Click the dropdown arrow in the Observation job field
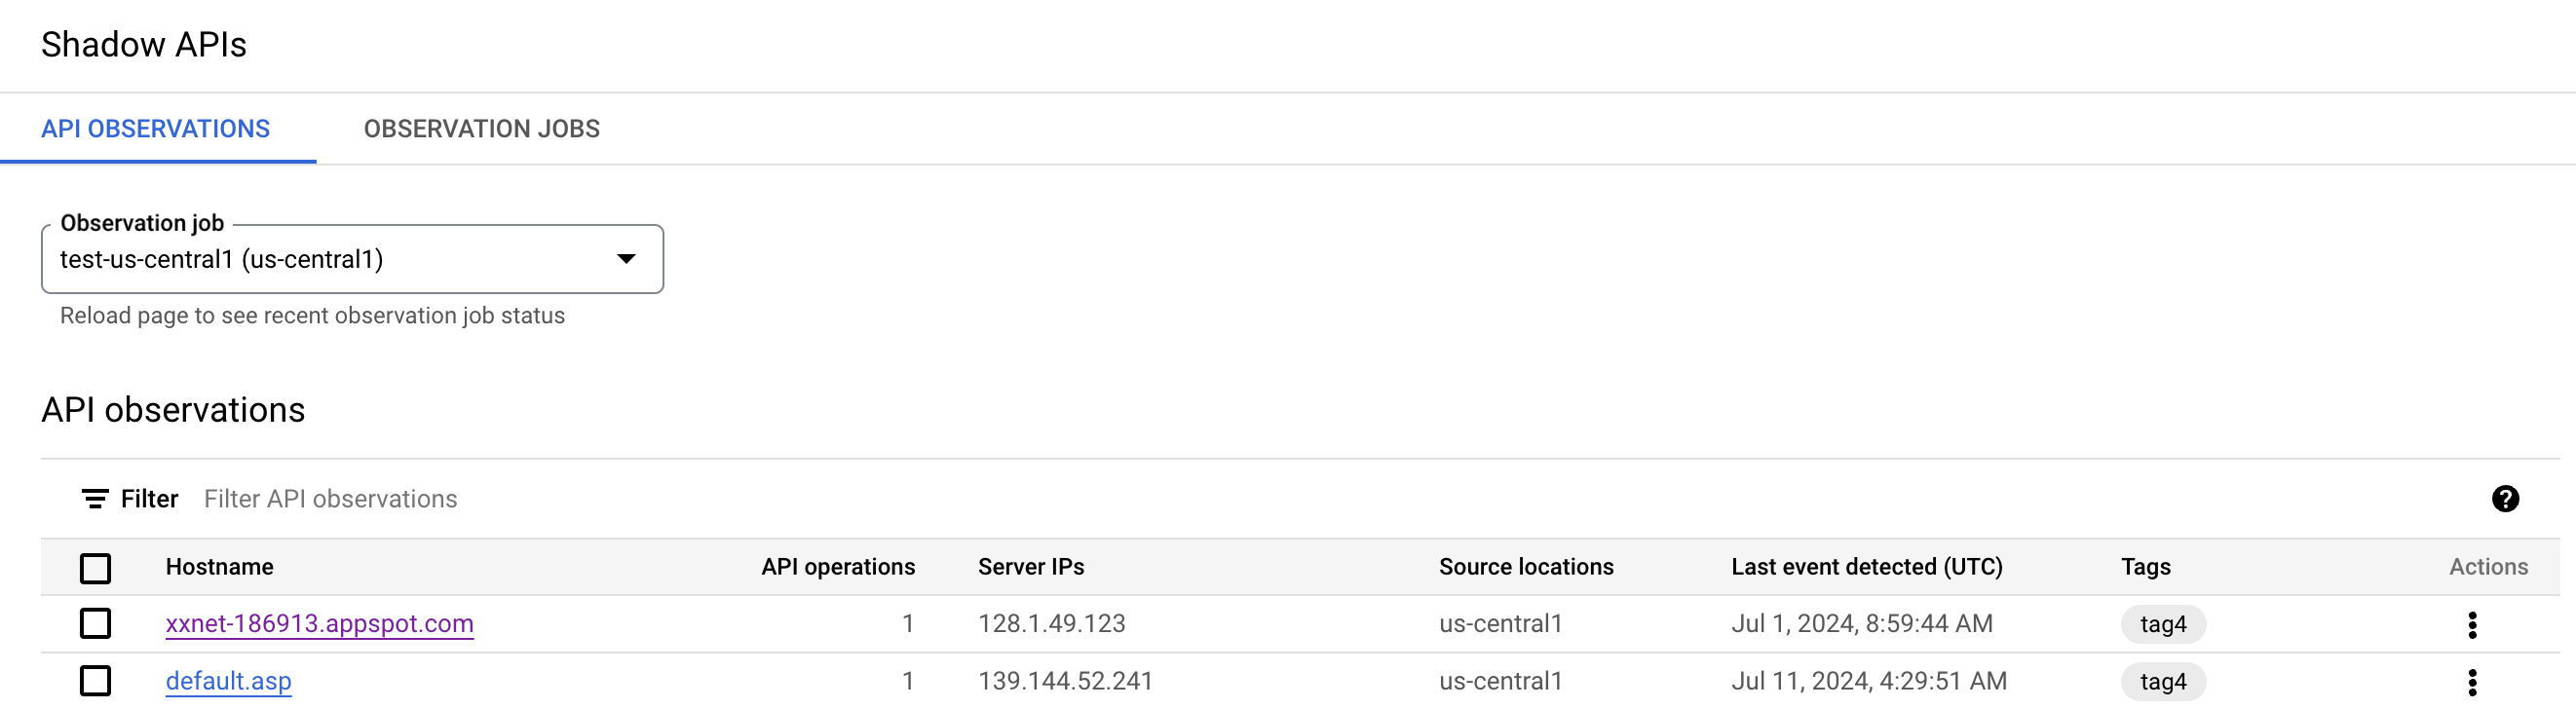The width and height of the screenshot is (2576, 709). [x=625, y=258]
